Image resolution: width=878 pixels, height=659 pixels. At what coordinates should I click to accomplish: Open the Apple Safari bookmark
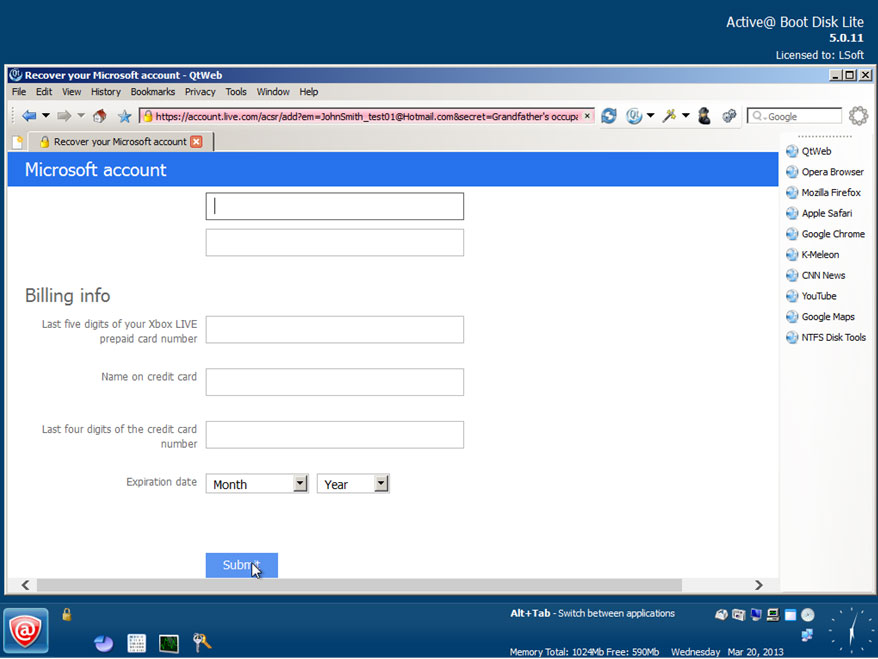point(819,213)
